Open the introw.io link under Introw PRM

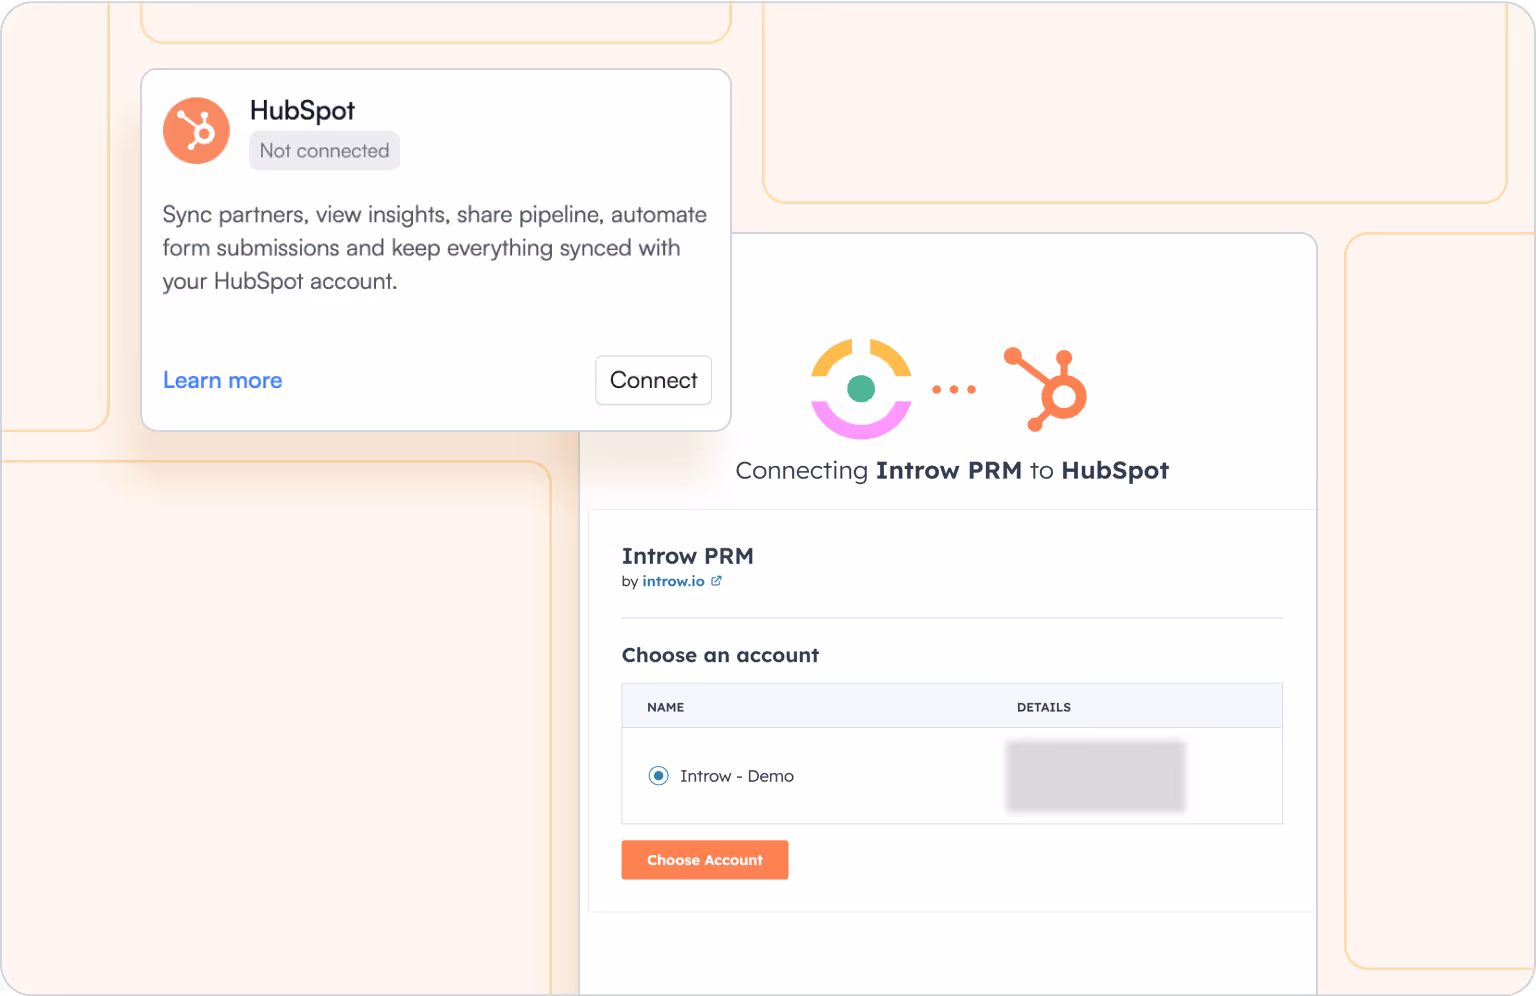[673, 581]
